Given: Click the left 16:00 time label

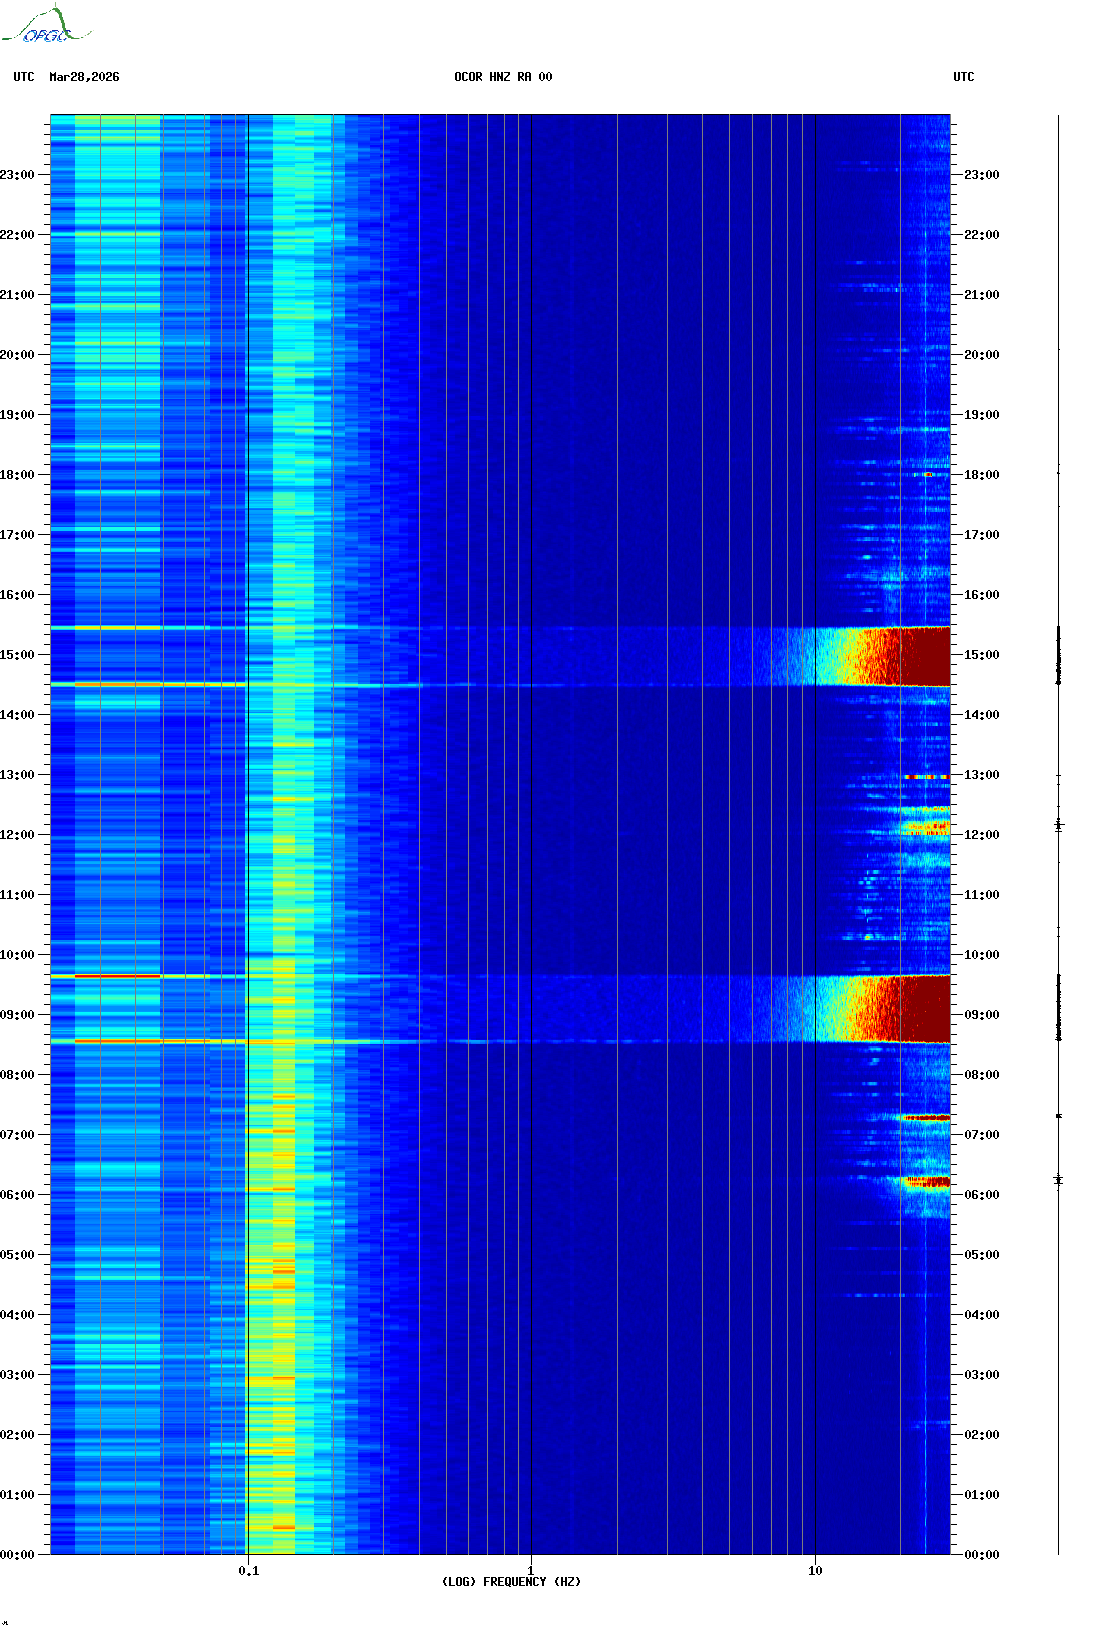Looking at the screenshot, I should [x=17, y=595].
